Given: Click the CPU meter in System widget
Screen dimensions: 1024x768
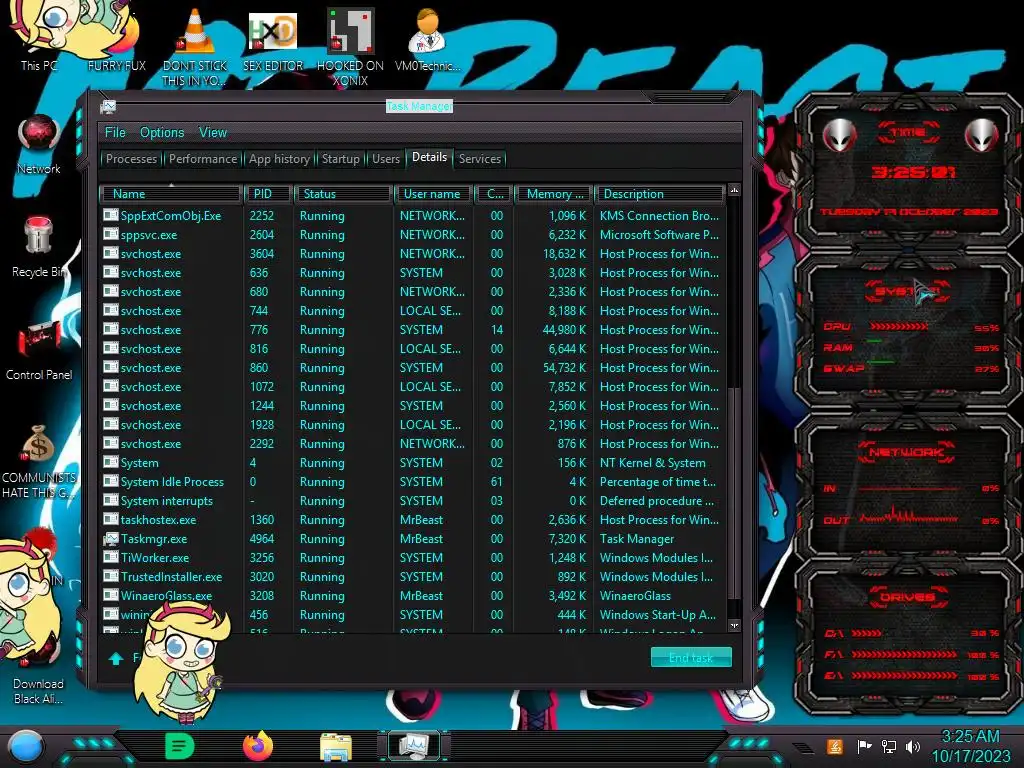Looking at the screenshot, I should pos(911,327).
